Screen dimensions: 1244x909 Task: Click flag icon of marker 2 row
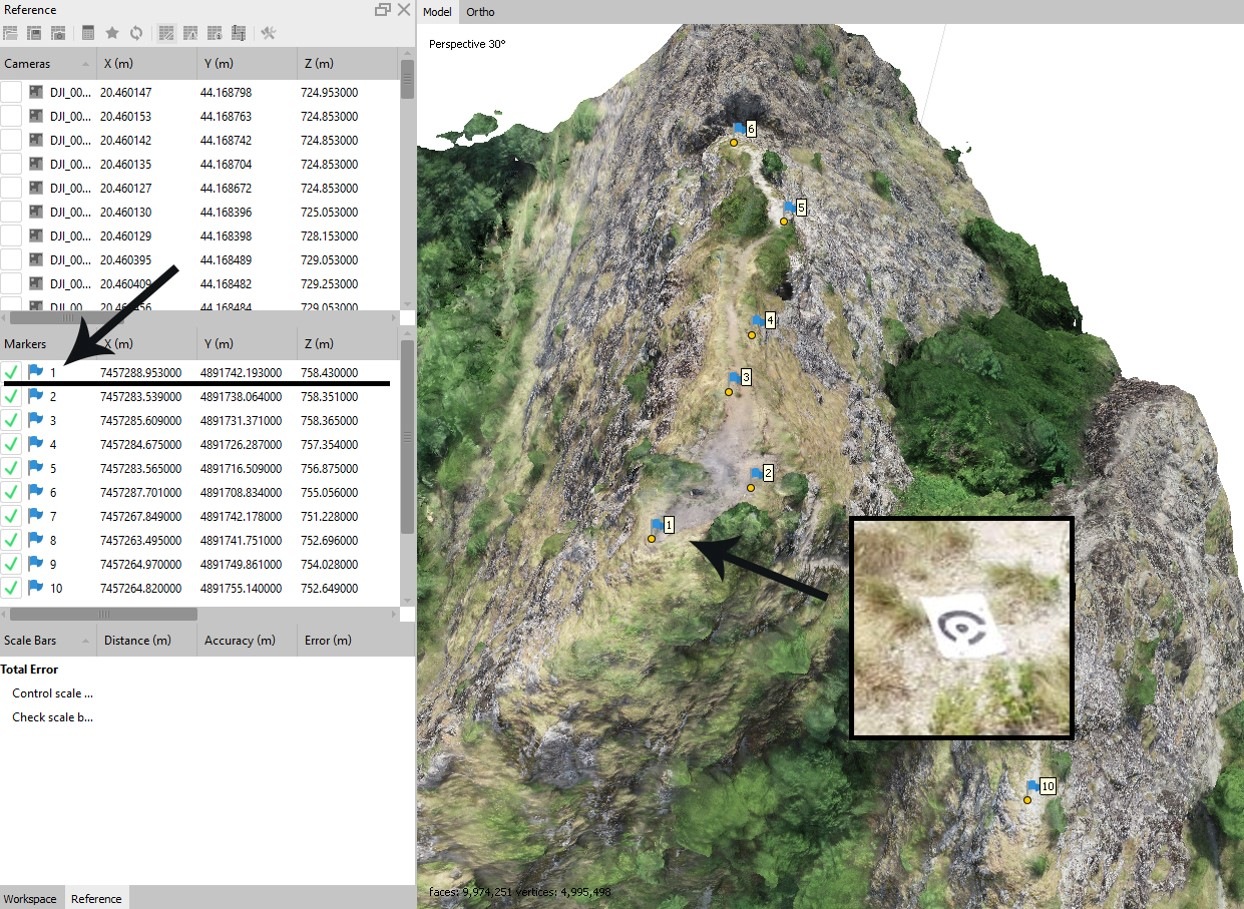tap(36, 396)
